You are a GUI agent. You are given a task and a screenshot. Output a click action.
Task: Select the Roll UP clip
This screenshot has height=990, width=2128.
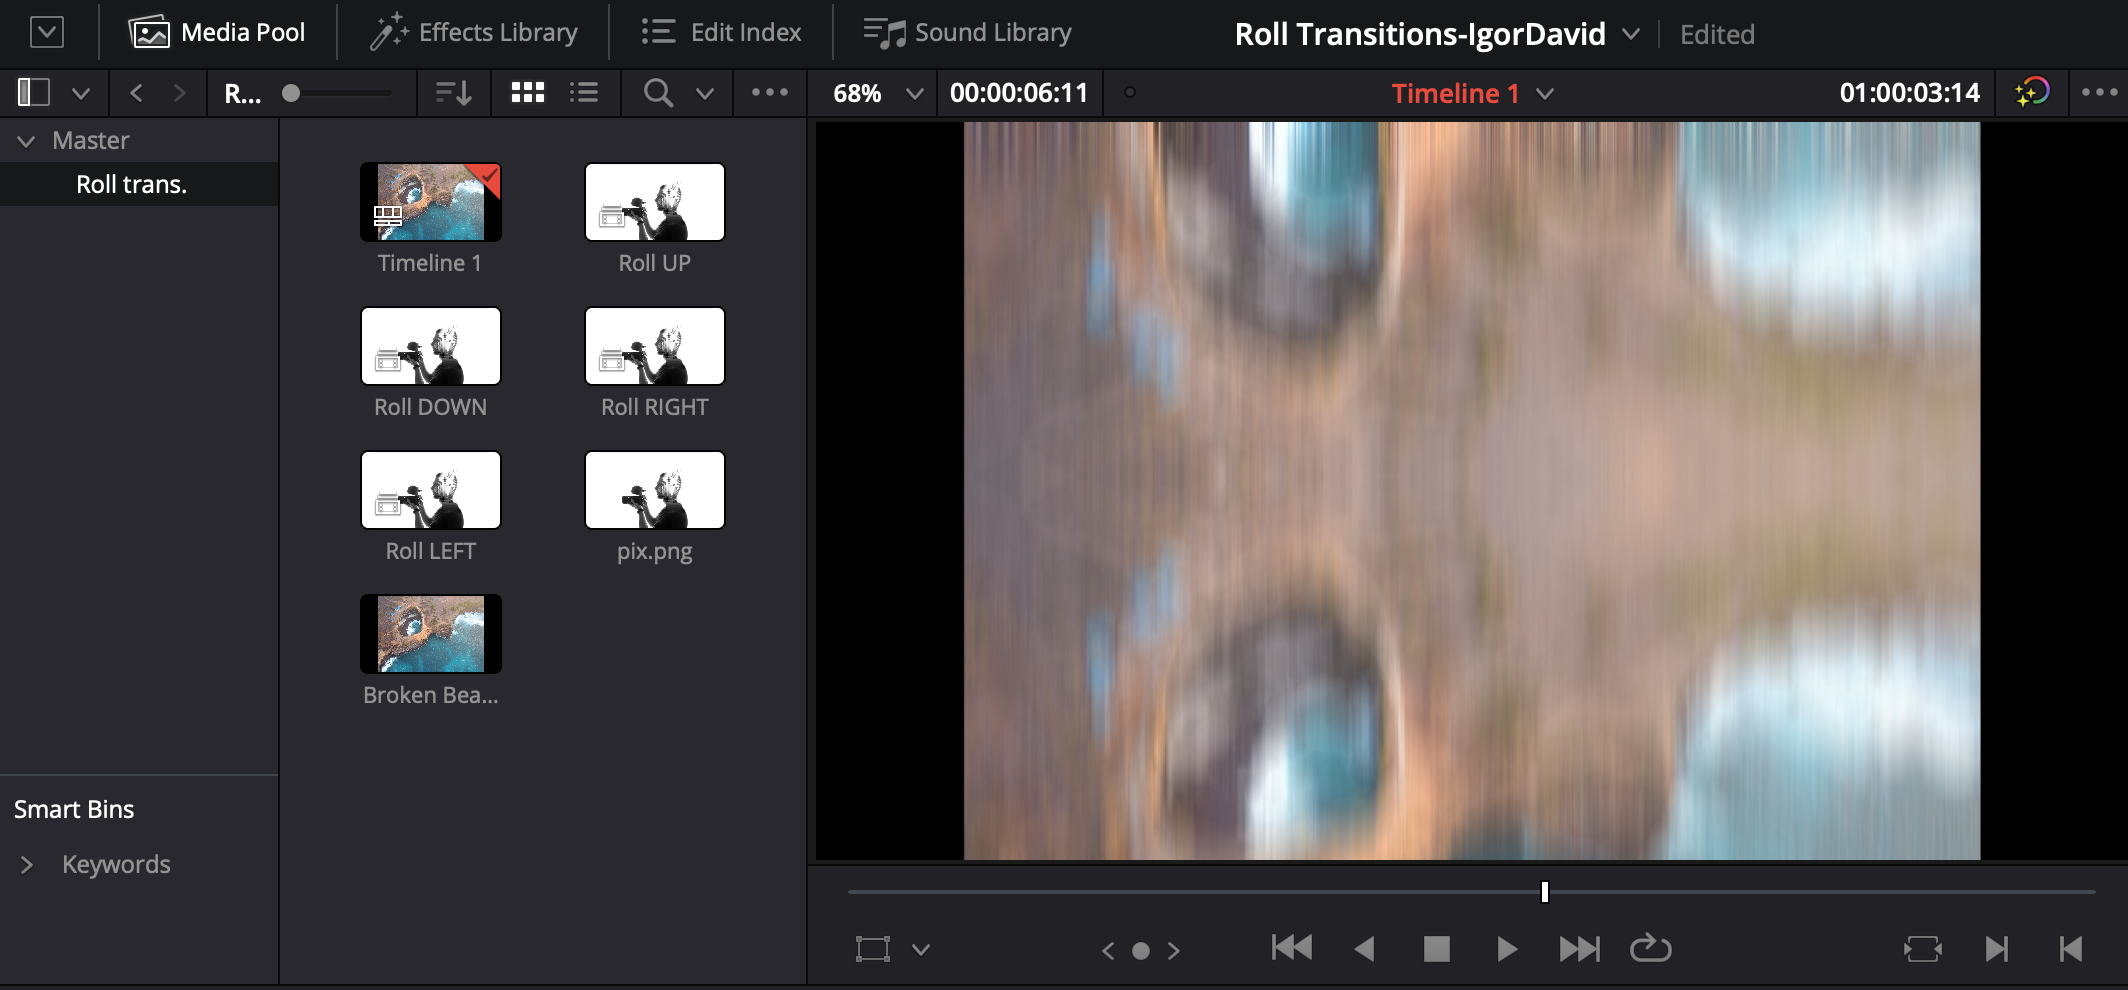coord(655,202)
